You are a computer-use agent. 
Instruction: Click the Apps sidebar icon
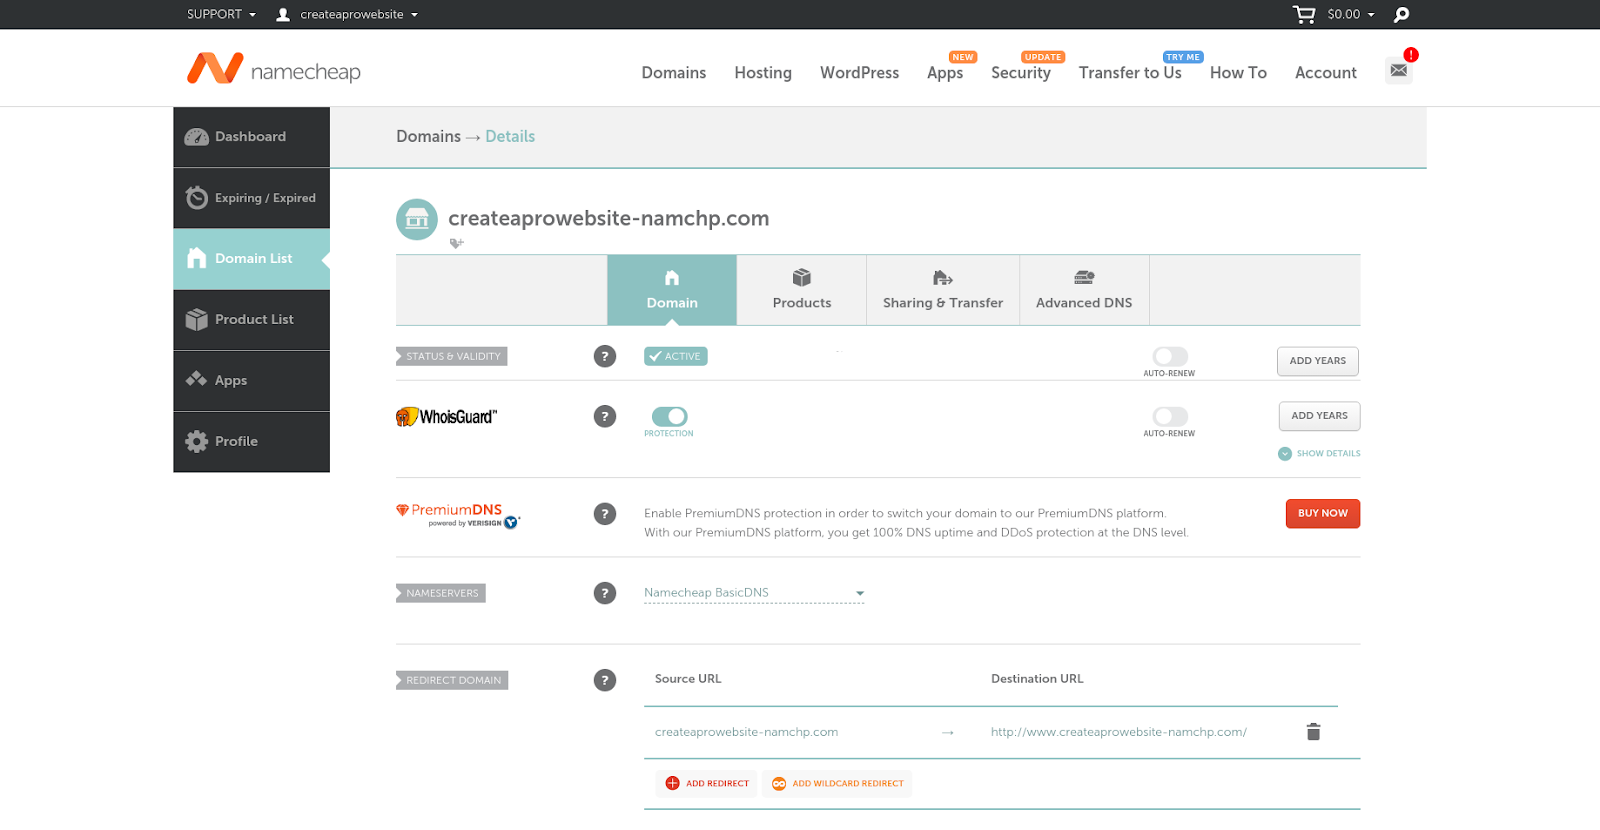click(x=197, y=380)
